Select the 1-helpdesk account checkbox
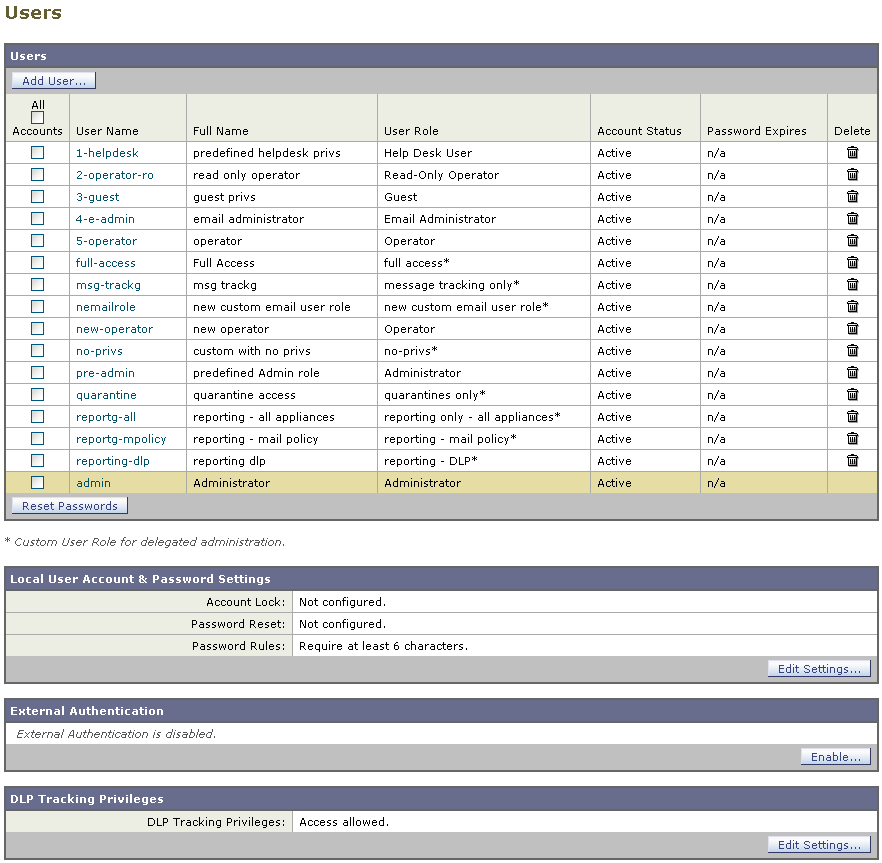Viewport: 882px width, 863px height. (38, 152)
